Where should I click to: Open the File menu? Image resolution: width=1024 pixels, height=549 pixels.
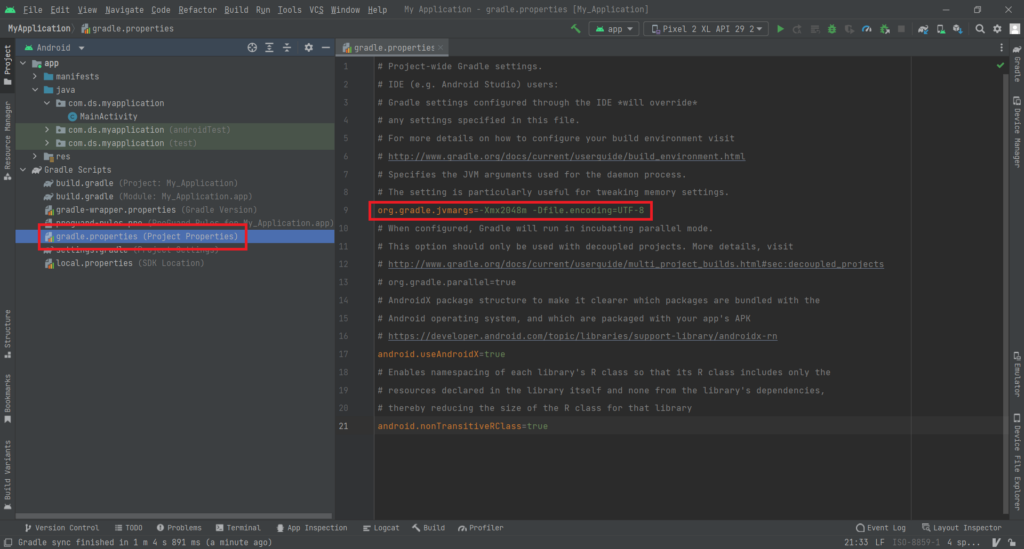33,10
